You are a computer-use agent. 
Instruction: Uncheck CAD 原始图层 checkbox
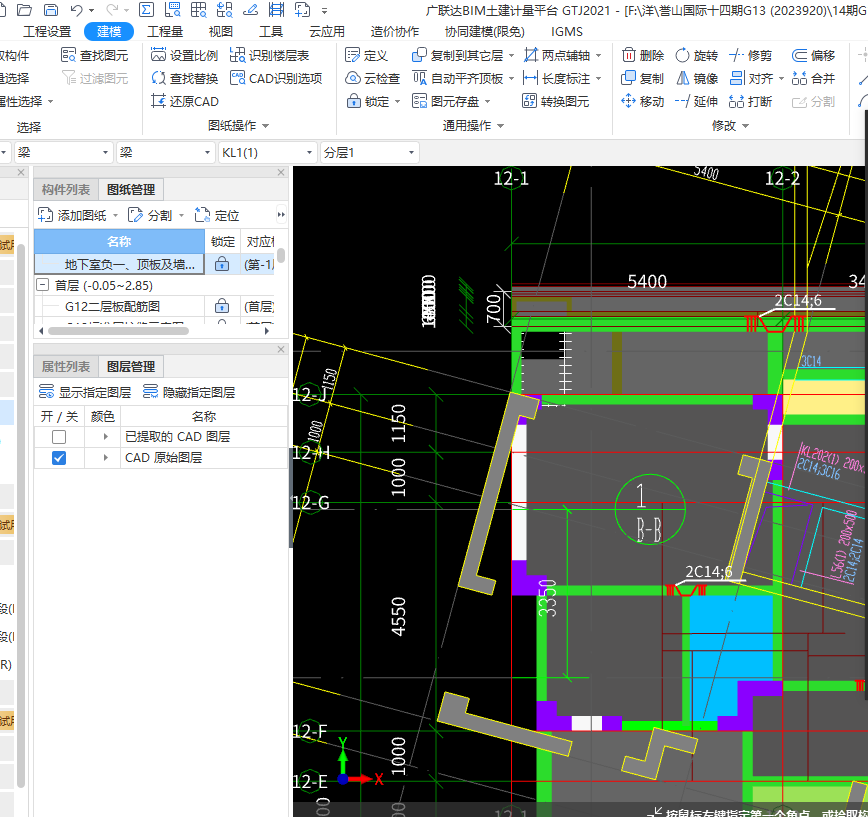tap(59, 458)
